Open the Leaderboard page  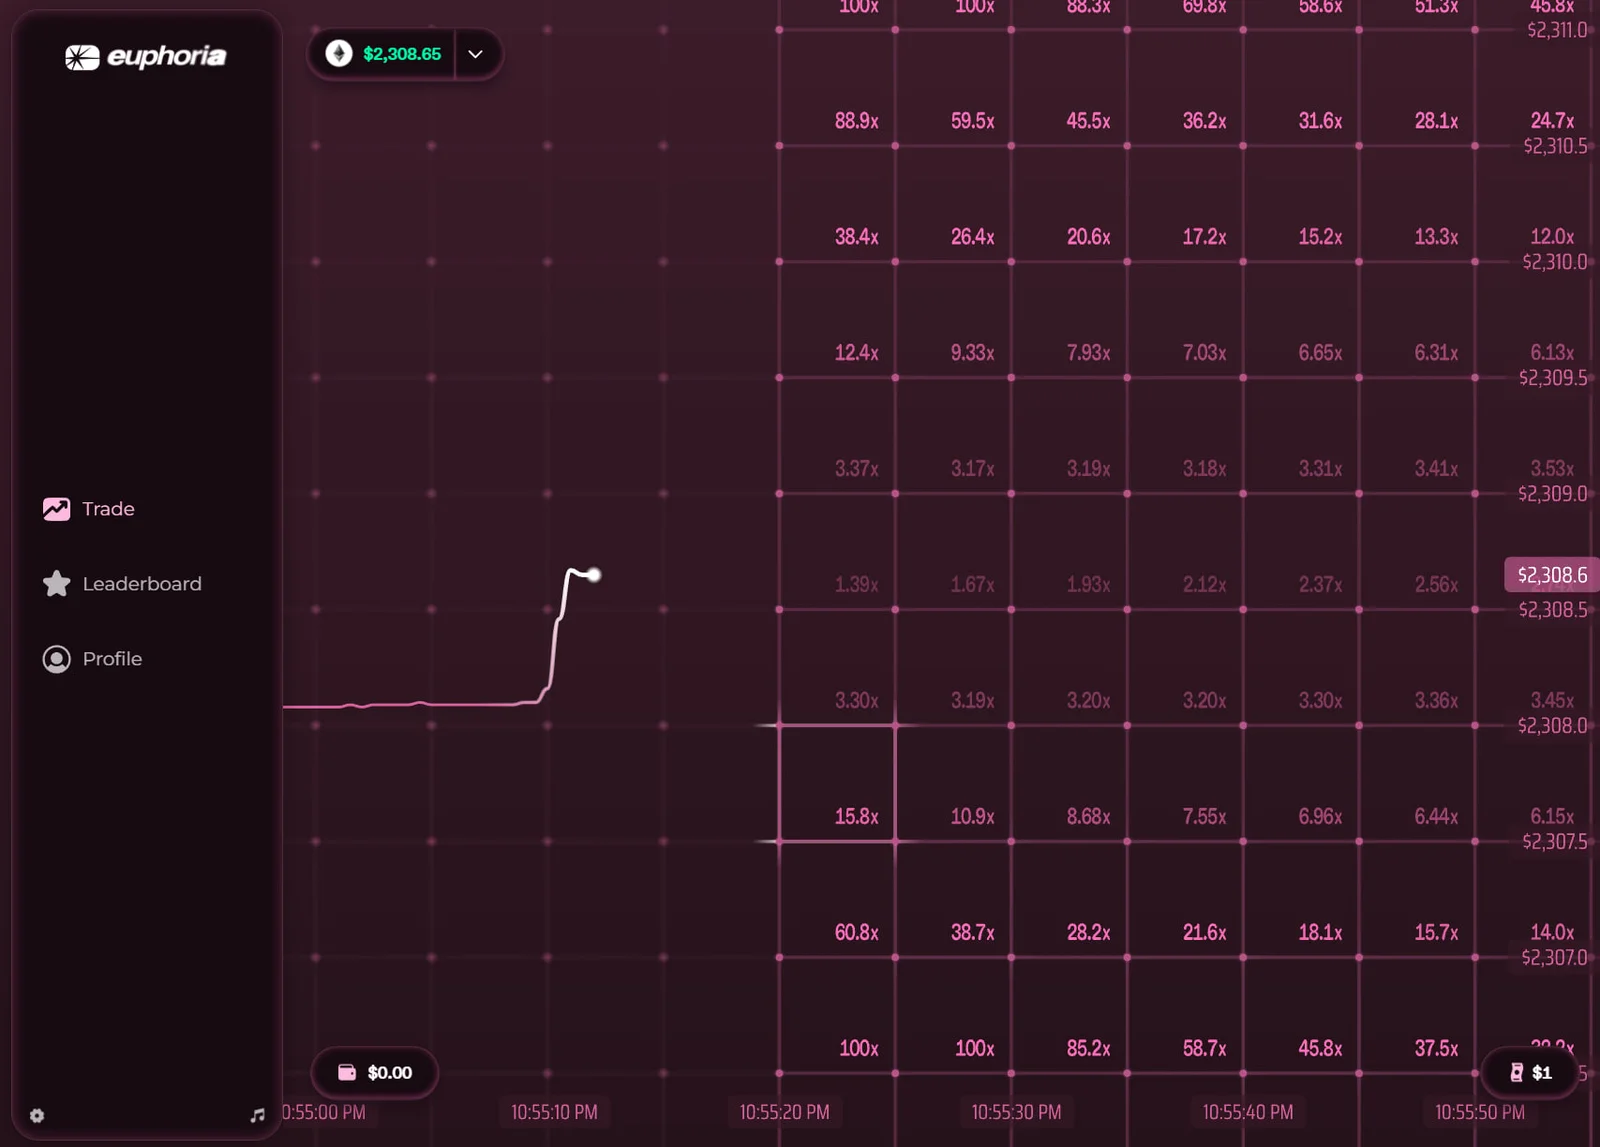click(122, 584)
